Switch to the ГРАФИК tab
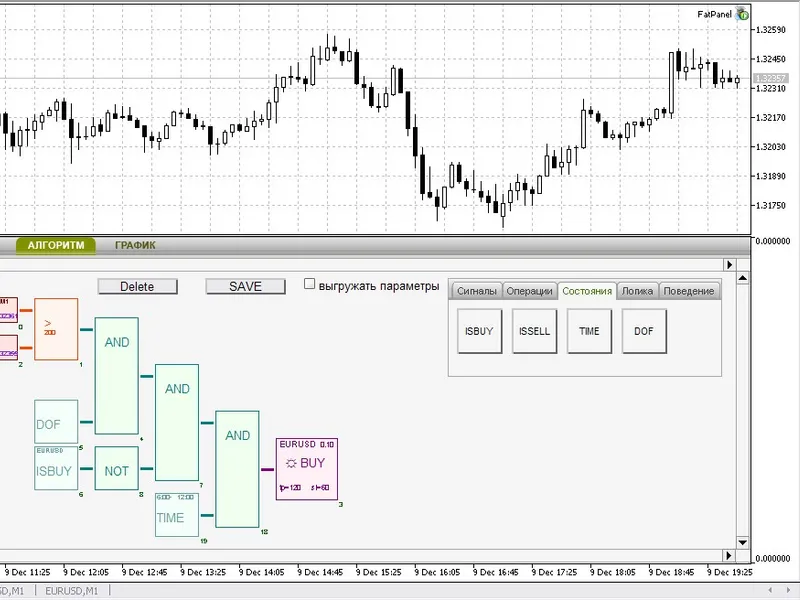This screenshot has width=800, height=600. (x=135, y=245)
